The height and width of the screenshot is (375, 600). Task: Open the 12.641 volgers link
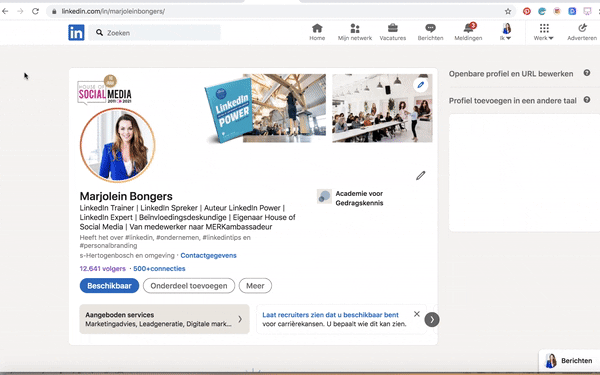coord(103,269)
